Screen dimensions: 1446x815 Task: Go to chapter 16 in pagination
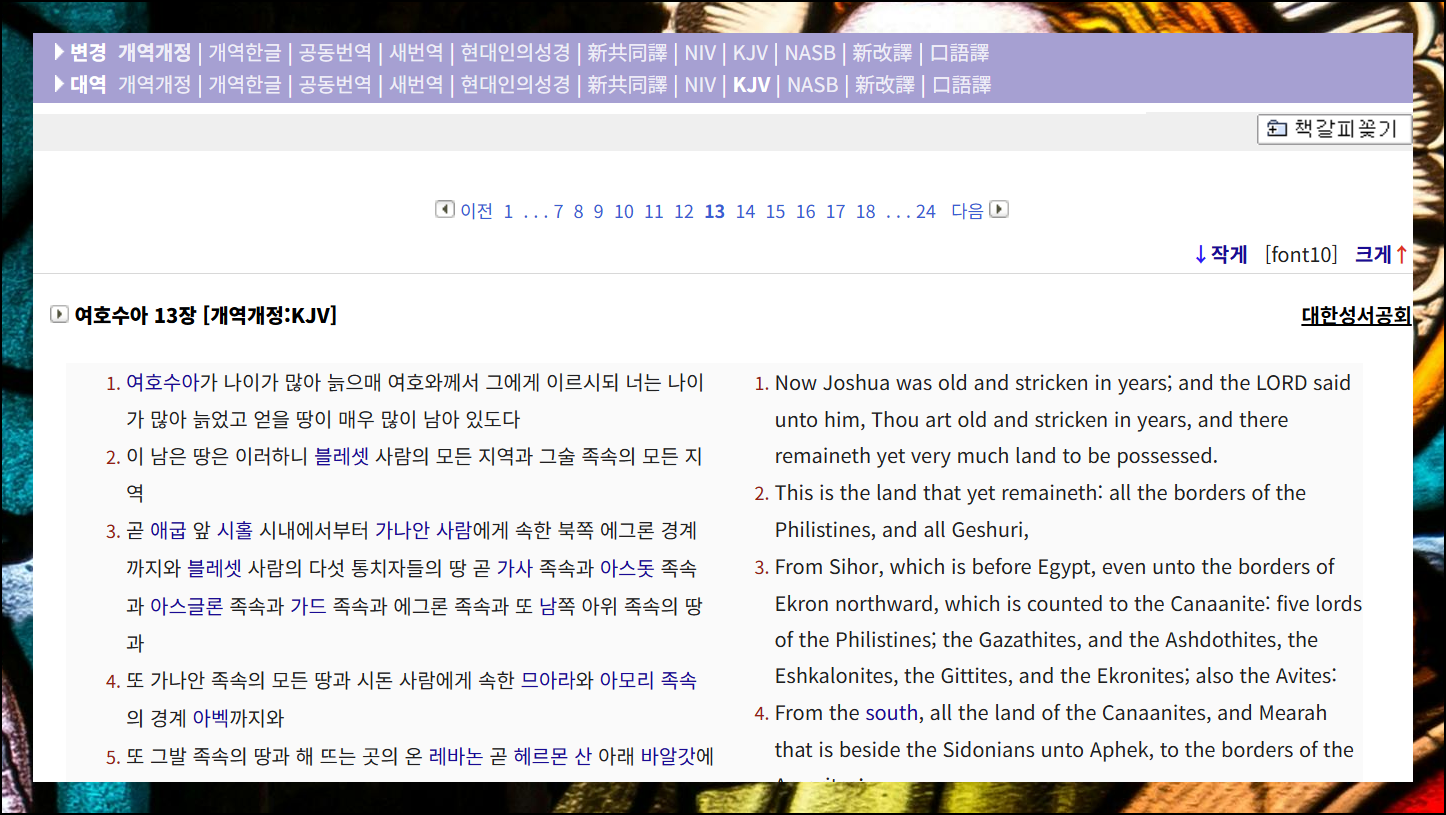805,212
